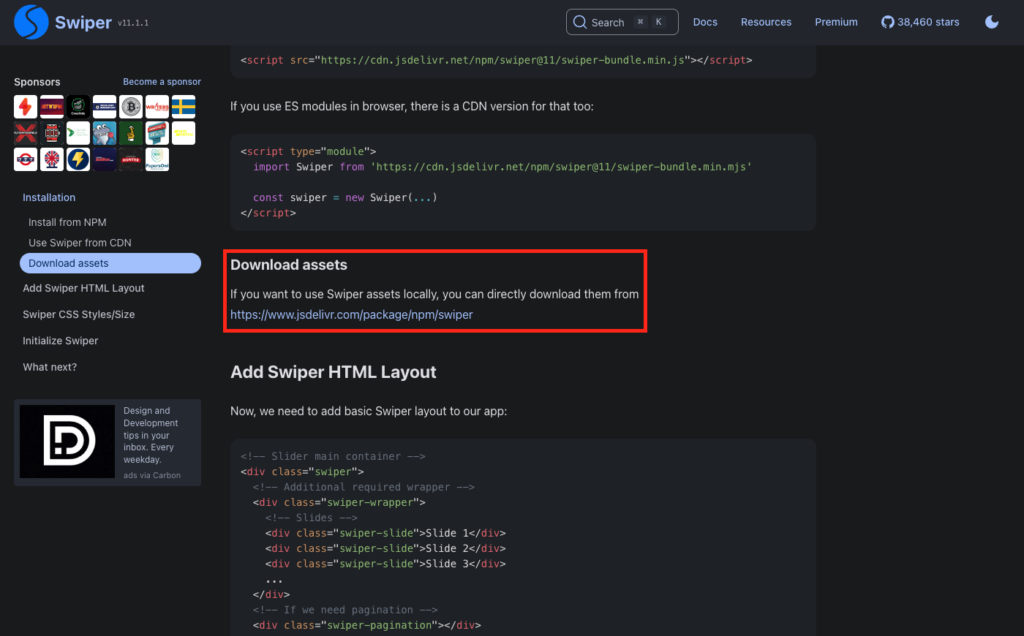Viewport: 1024px width, 636px height.
Task: Go to Initialize Swiper in the sidebar
Action: 61,341
